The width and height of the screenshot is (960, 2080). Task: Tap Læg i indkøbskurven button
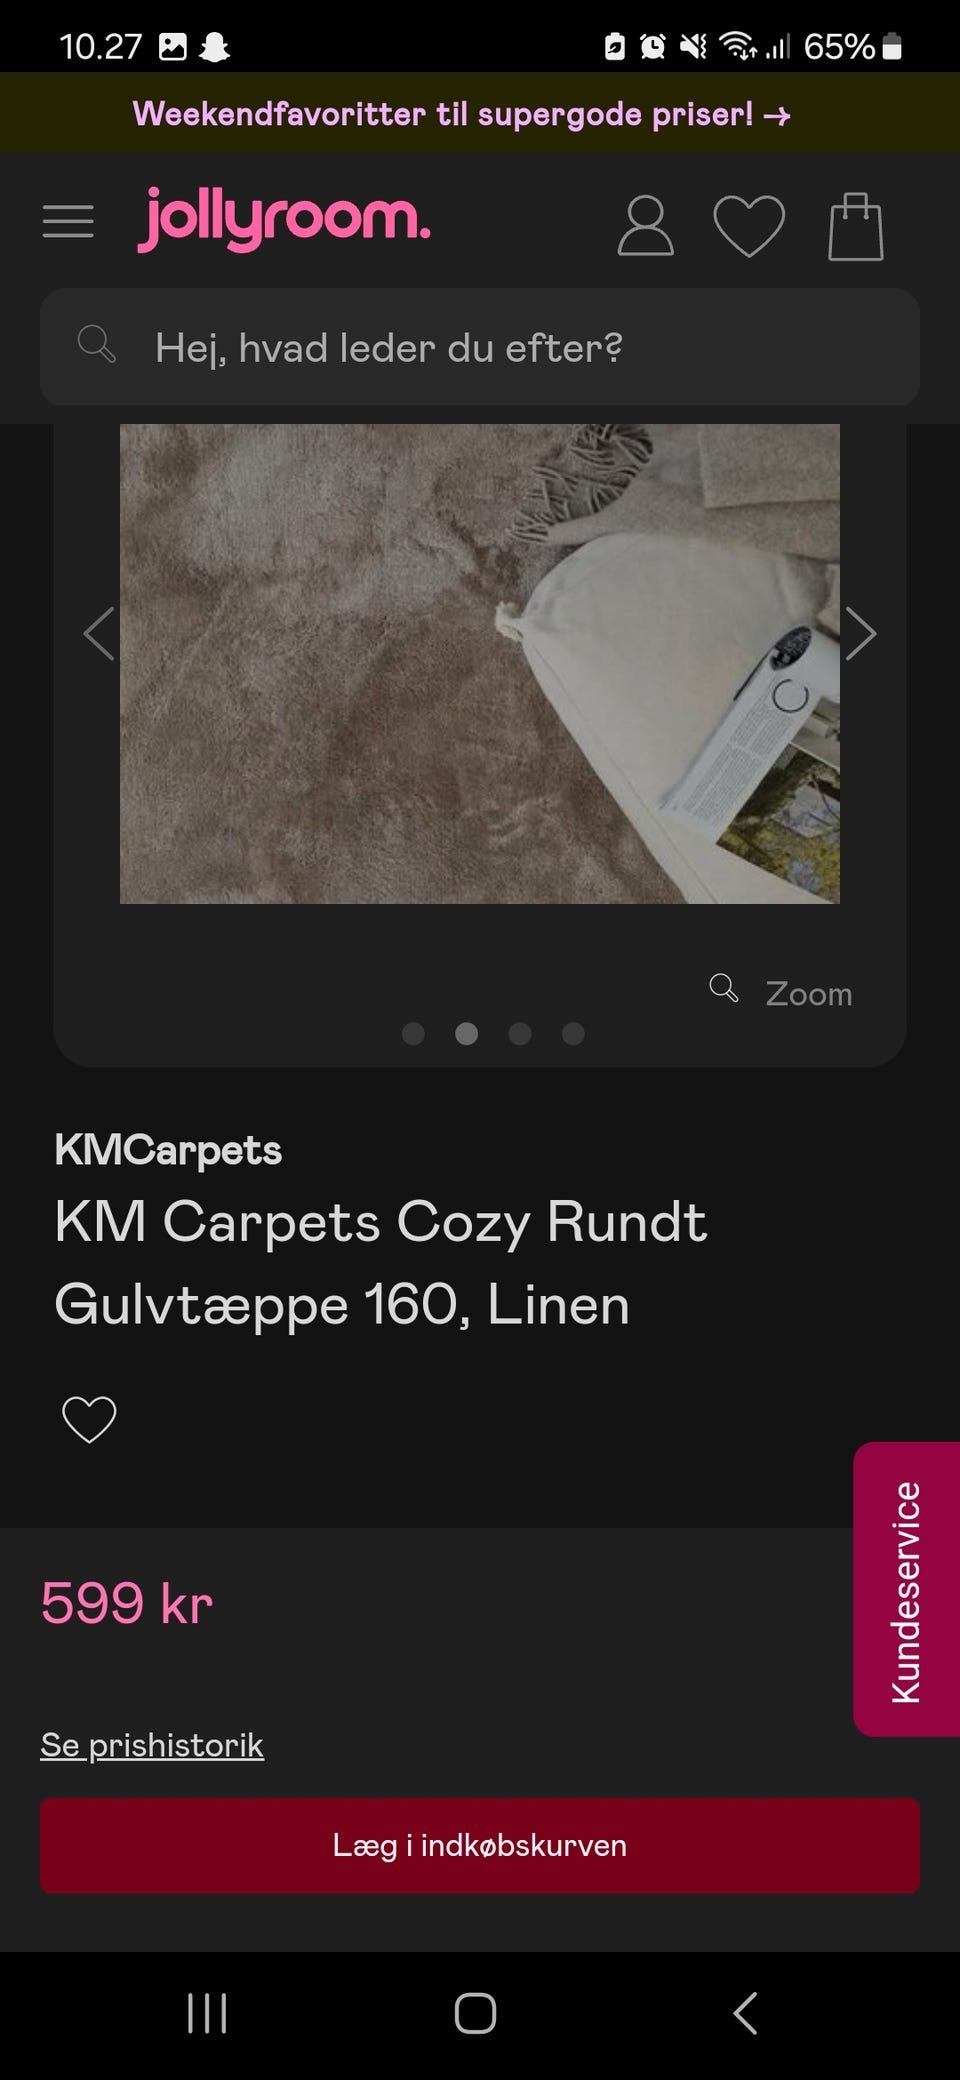click(480, 1846)
